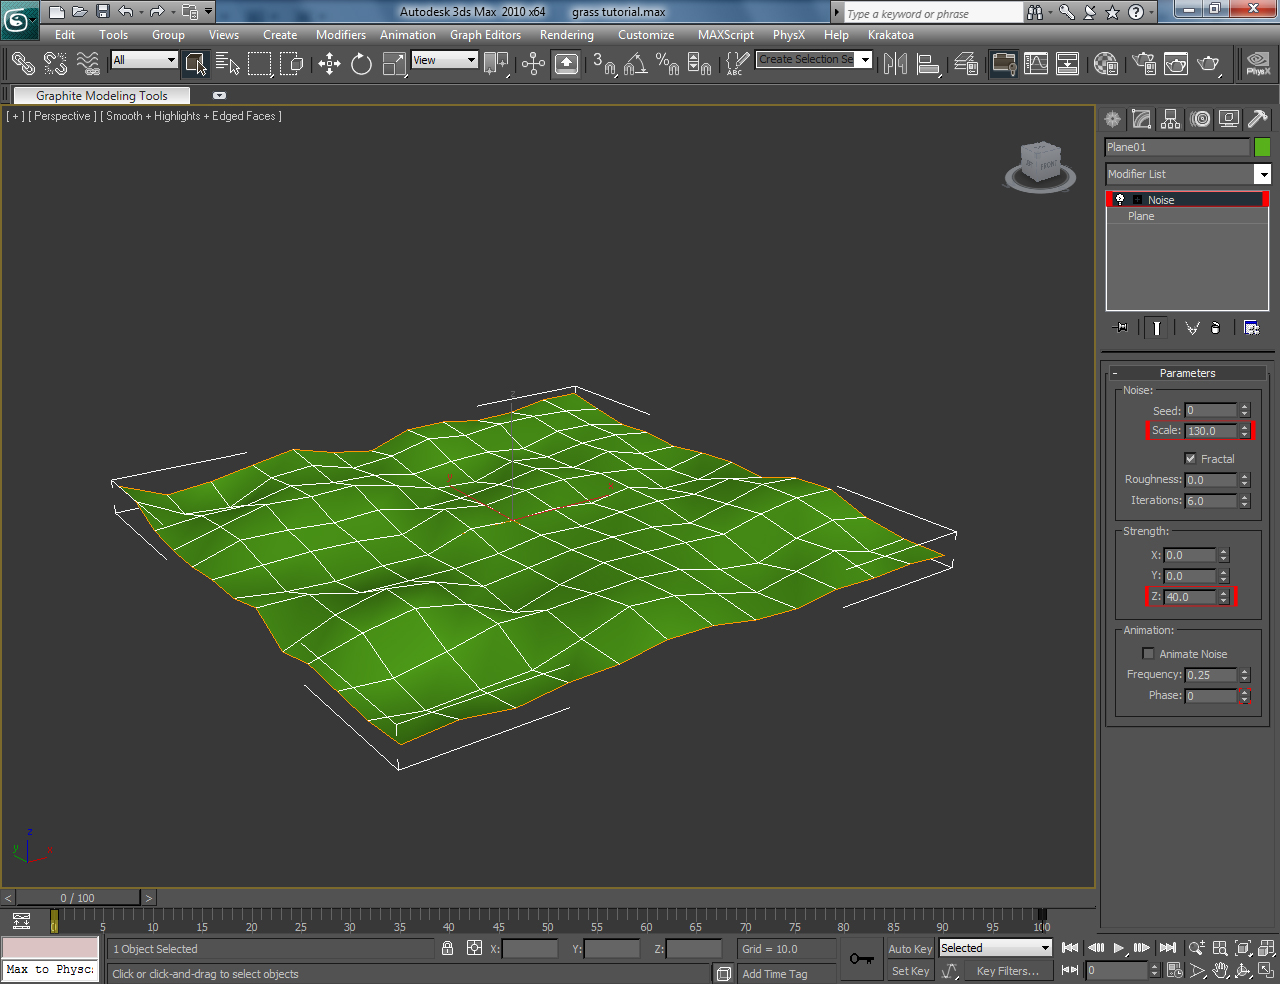Click Go to Start playback button

point(1070,948)
